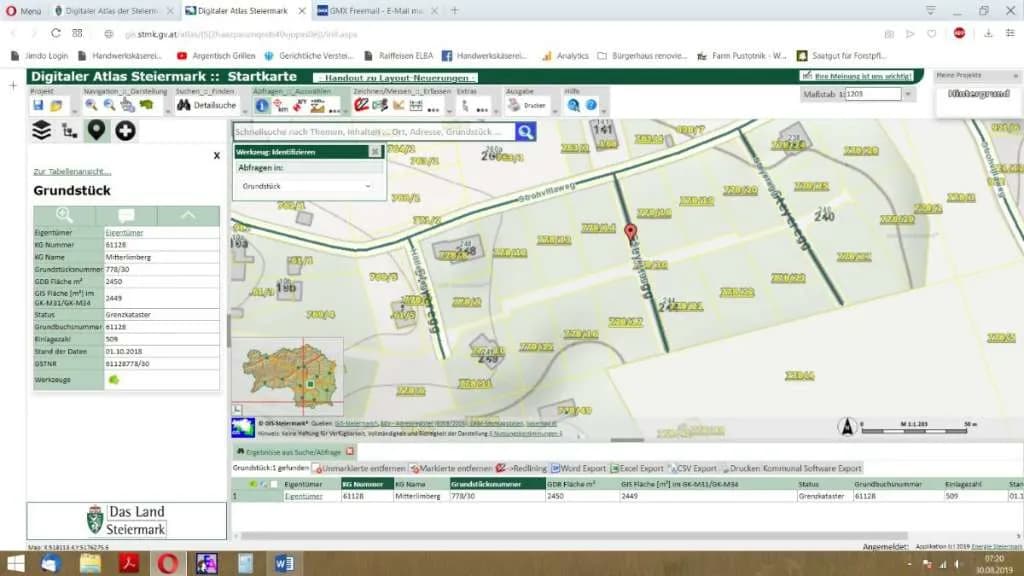Show more Extras tools via dots
Image resolution: width=1024 pixels, height=576 pixels.
483,109
